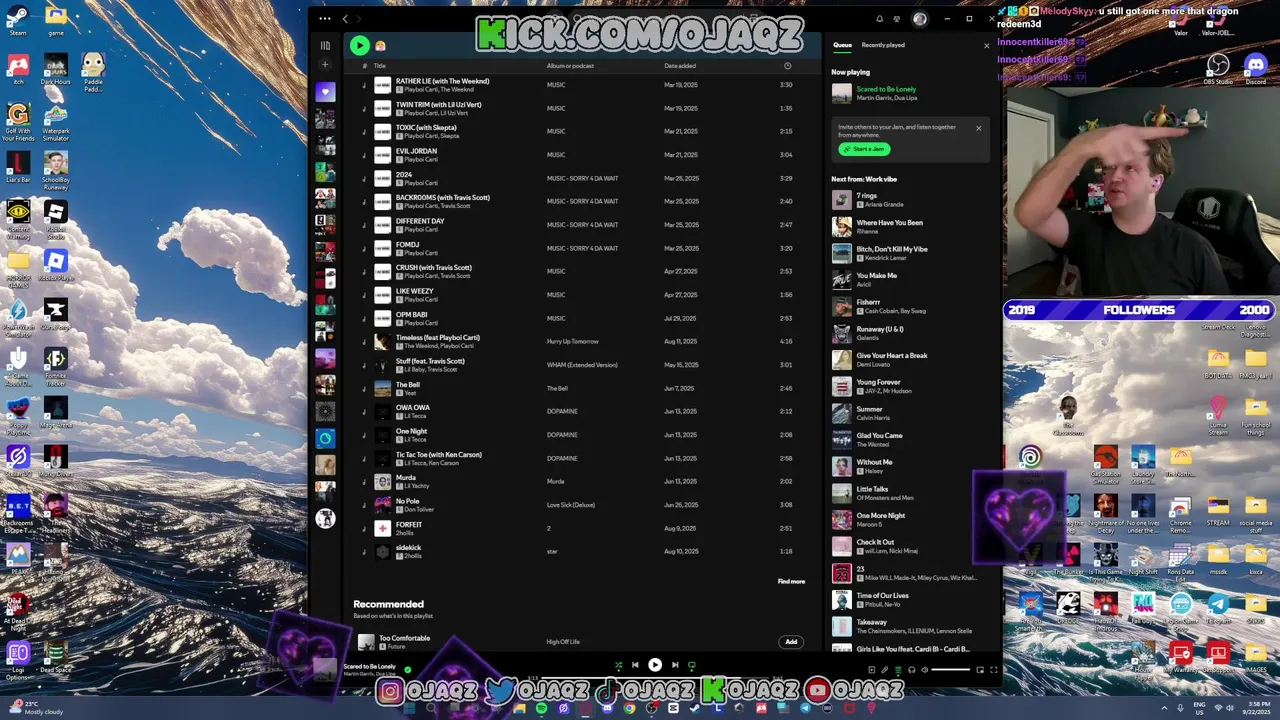Close the Queue side panel
Viewport: 1280px width, 720px height.
(x=986, y=45)
